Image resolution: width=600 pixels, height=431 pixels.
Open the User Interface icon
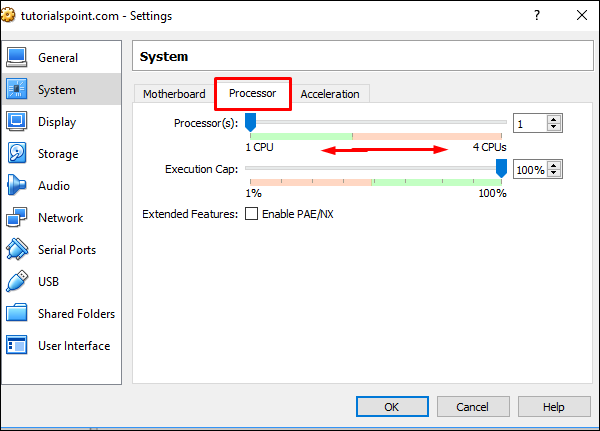click(x=17, y=346)
